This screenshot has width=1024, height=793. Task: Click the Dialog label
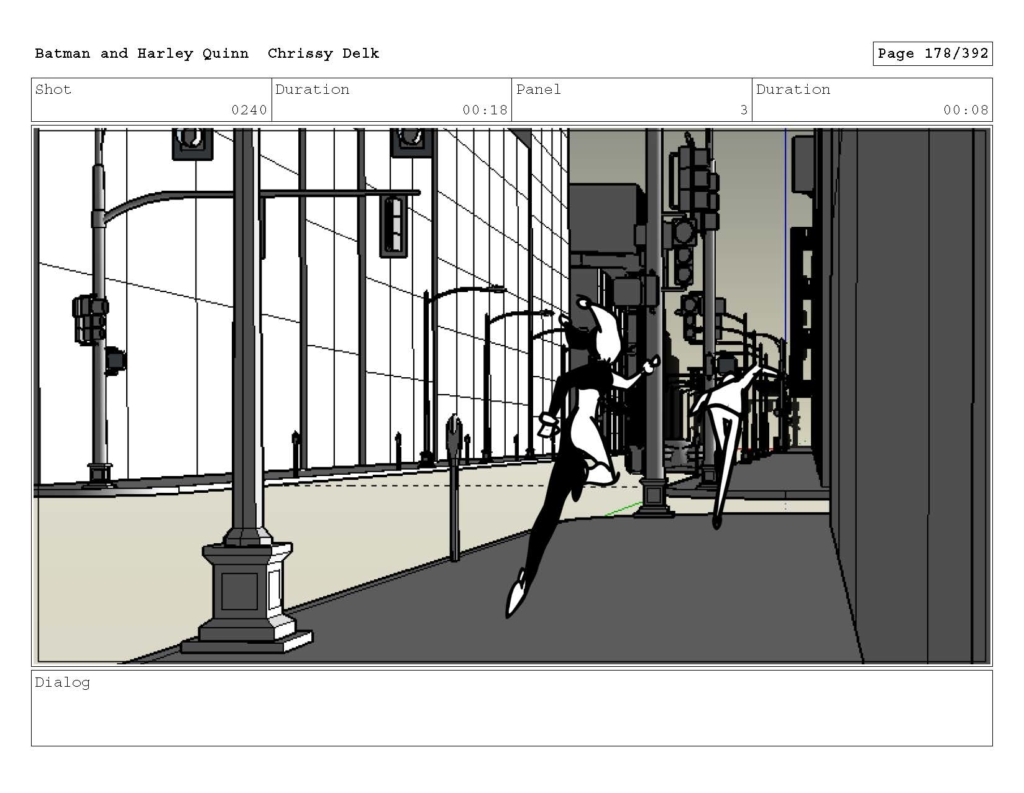(63, 683)
